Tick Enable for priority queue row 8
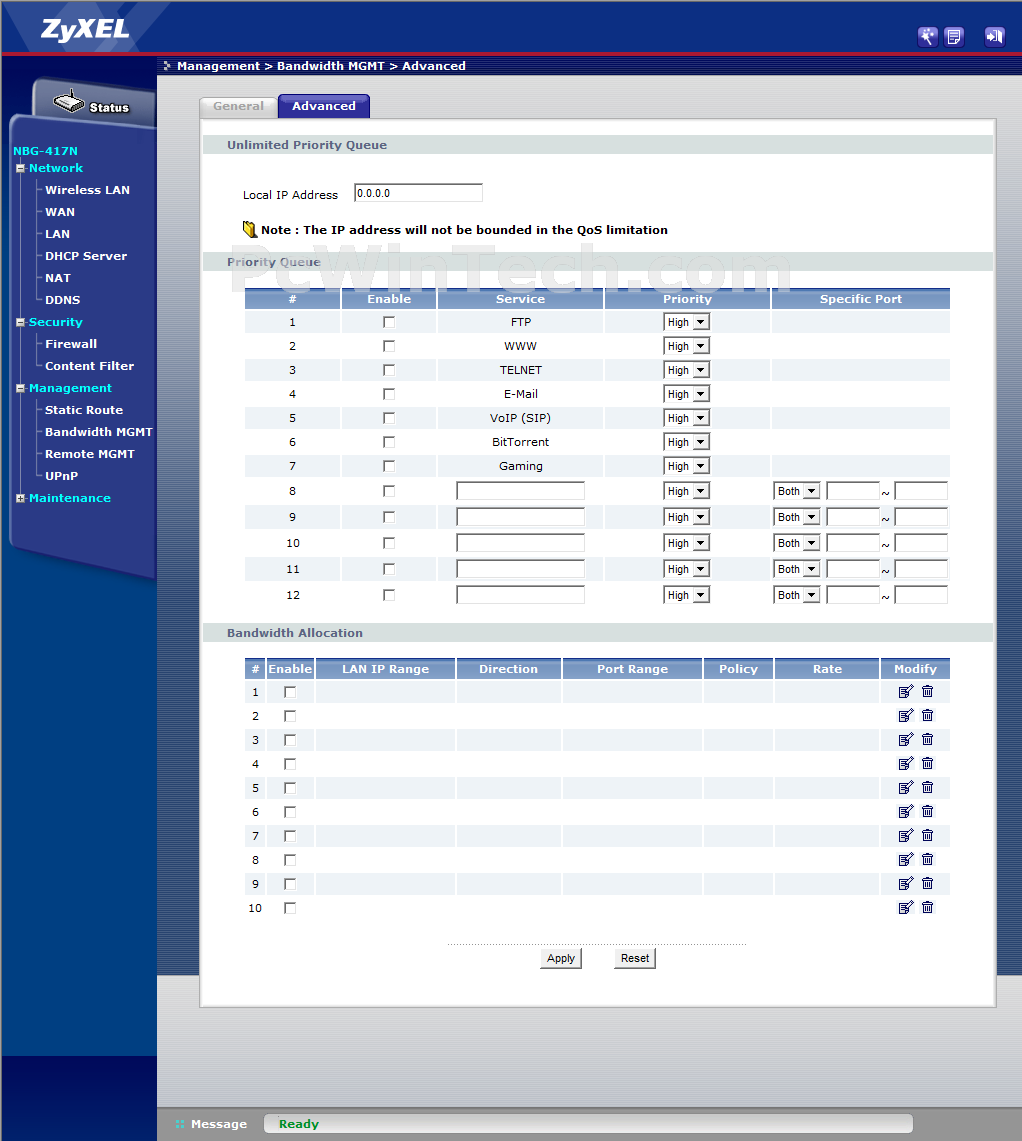This screenshot has width=1022, height=1141. coord(389,491)
